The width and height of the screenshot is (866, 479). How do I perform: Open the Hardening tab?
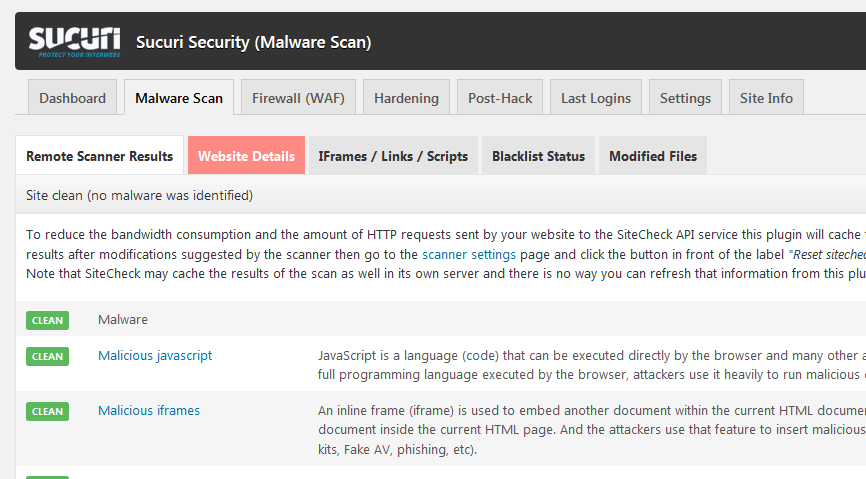coord(406,98)
